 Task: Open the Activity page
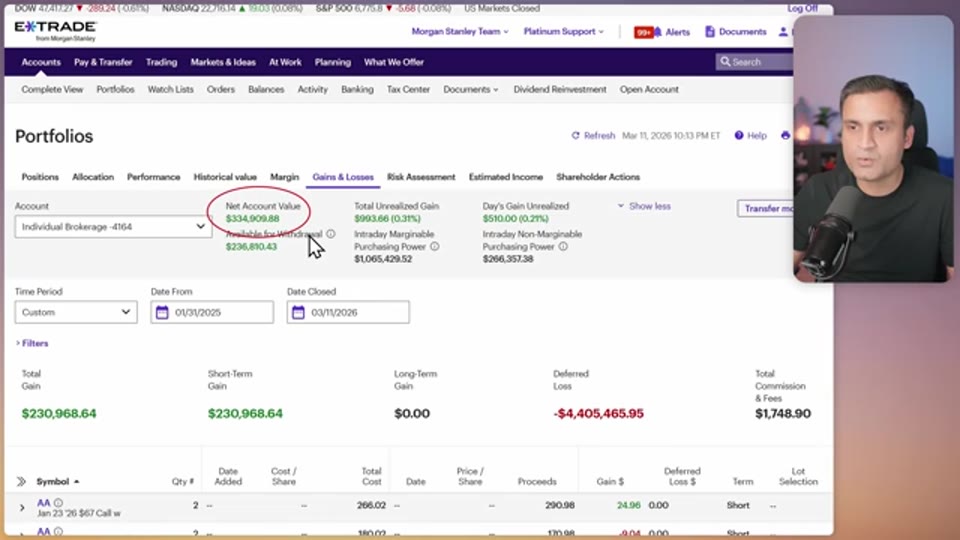click(x=313, y=89)
